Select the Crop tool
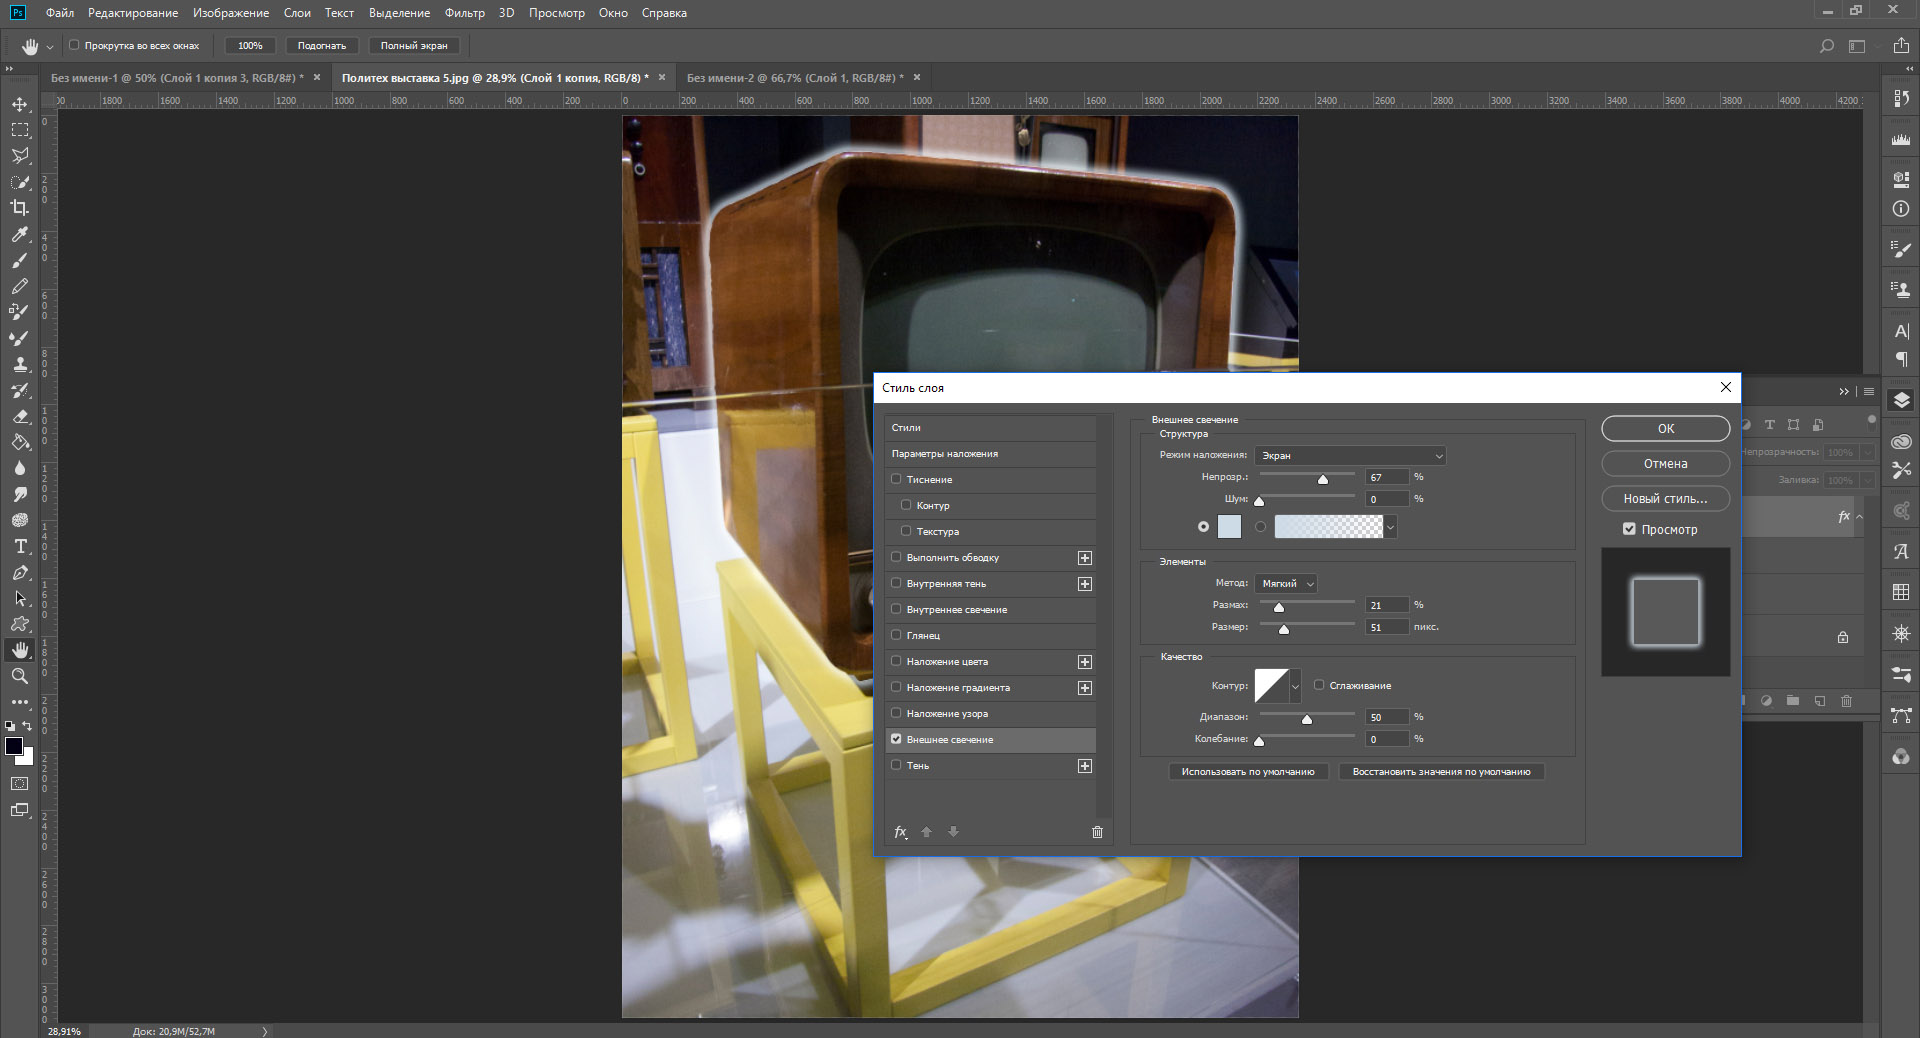Image resolution: width=1920 pixels, height=1038 pixels. click(x=20, y=208)
